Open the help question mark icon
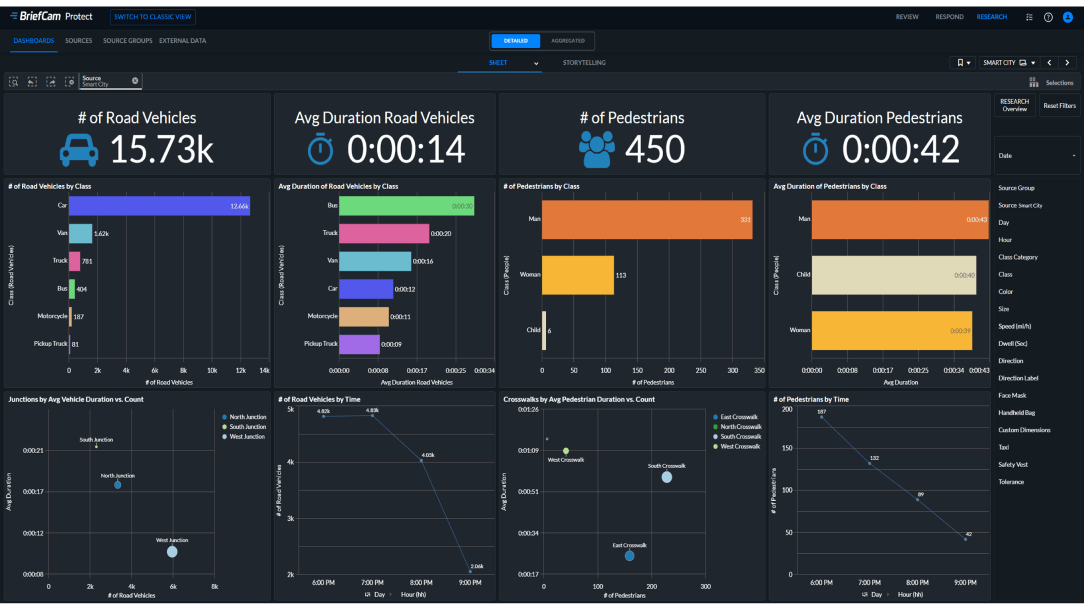Image resolution: width=1084 pixels, height=610 pixels. coord(1048,17)
